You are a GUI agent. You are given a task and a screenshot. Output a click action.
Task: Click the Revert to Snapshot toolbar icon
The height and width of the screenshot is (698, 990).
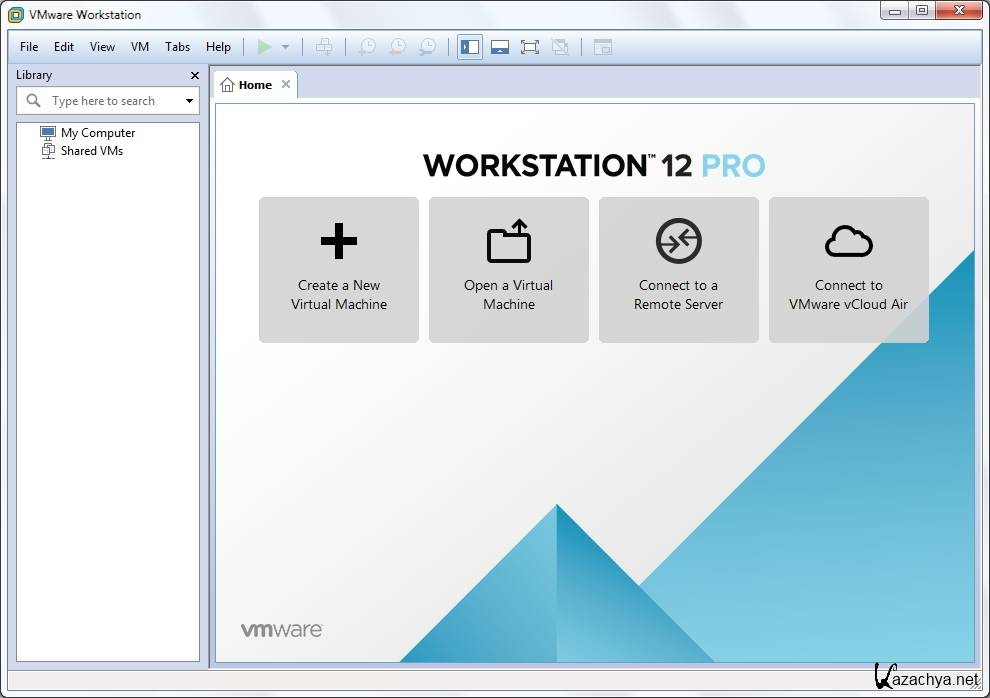[397, 47]
